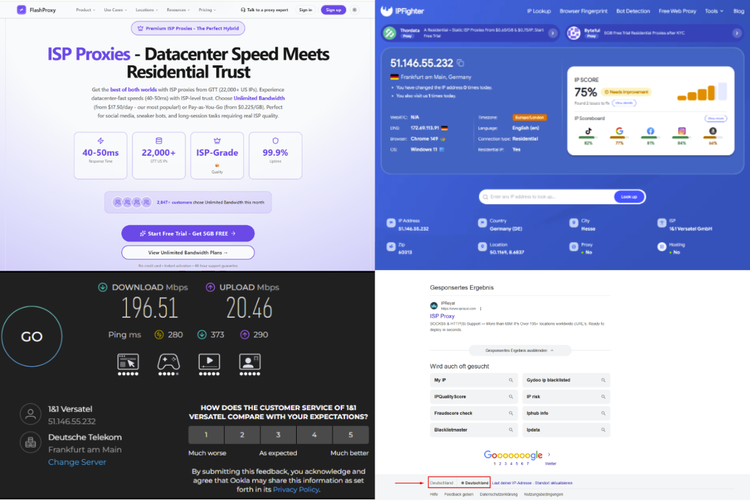Rate customer service 5 Much better

coord(351,435)
